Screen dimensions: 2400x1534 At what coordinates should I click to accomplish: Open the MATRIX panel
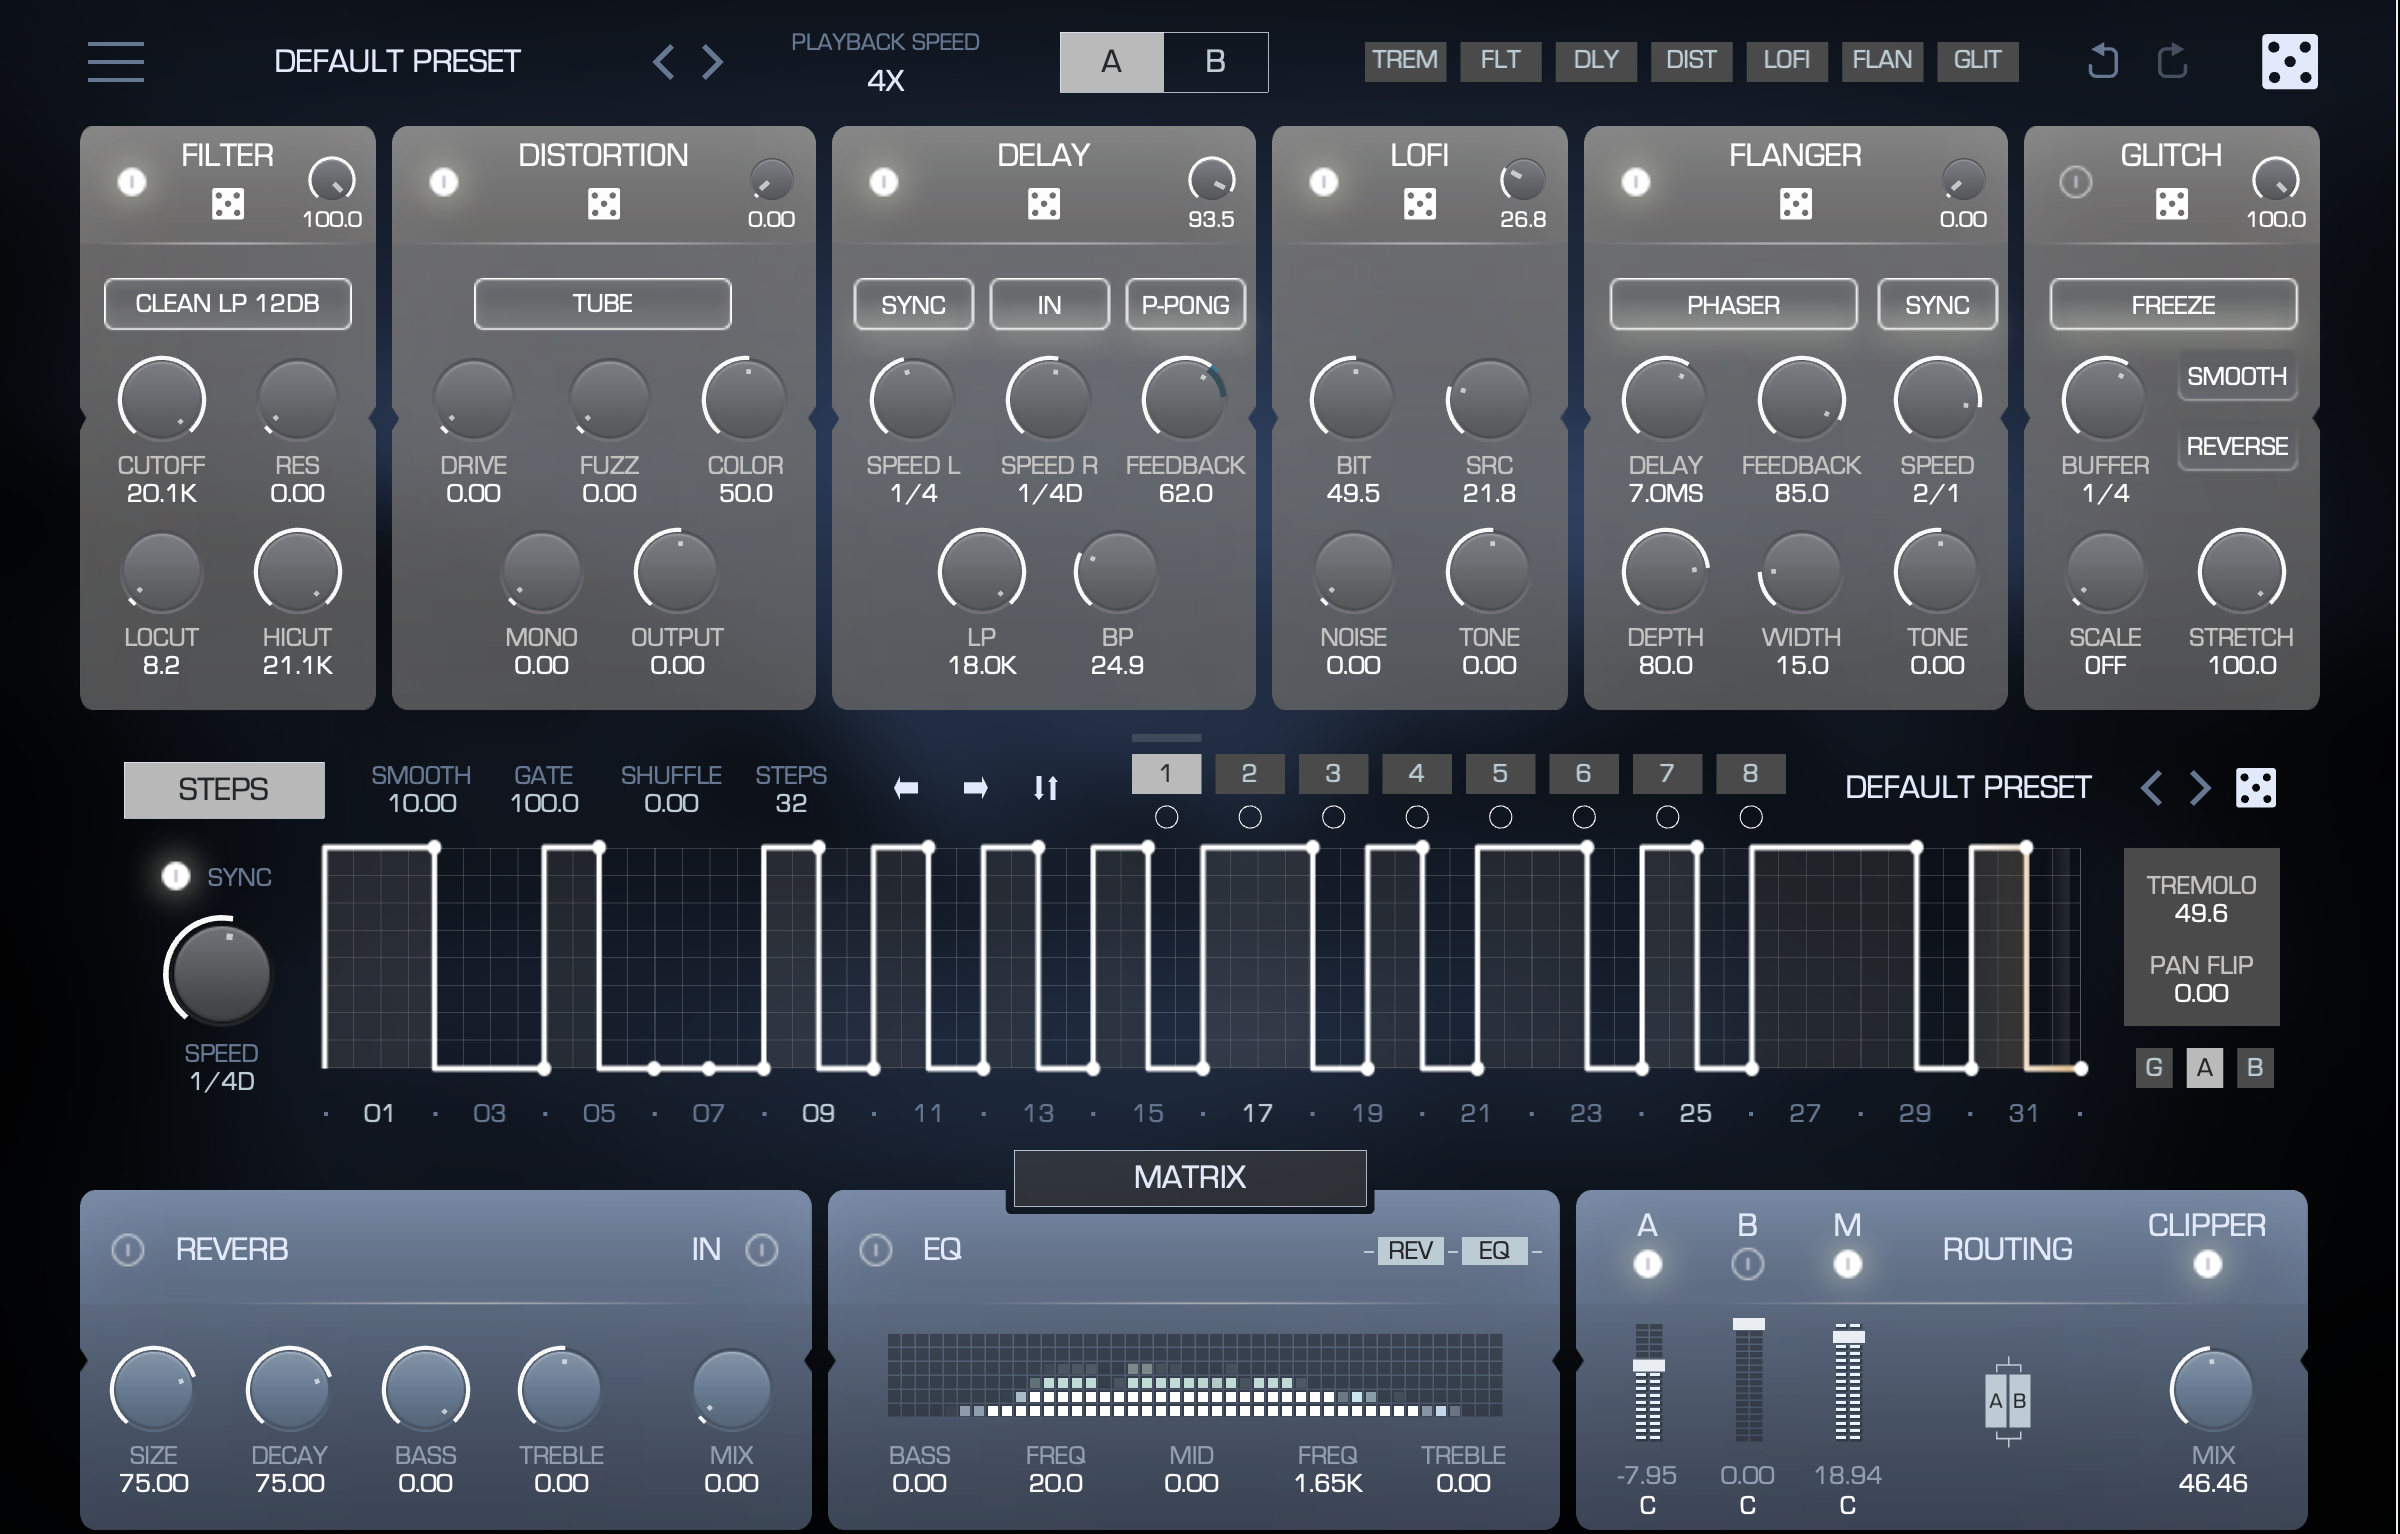(1190, 1178)
